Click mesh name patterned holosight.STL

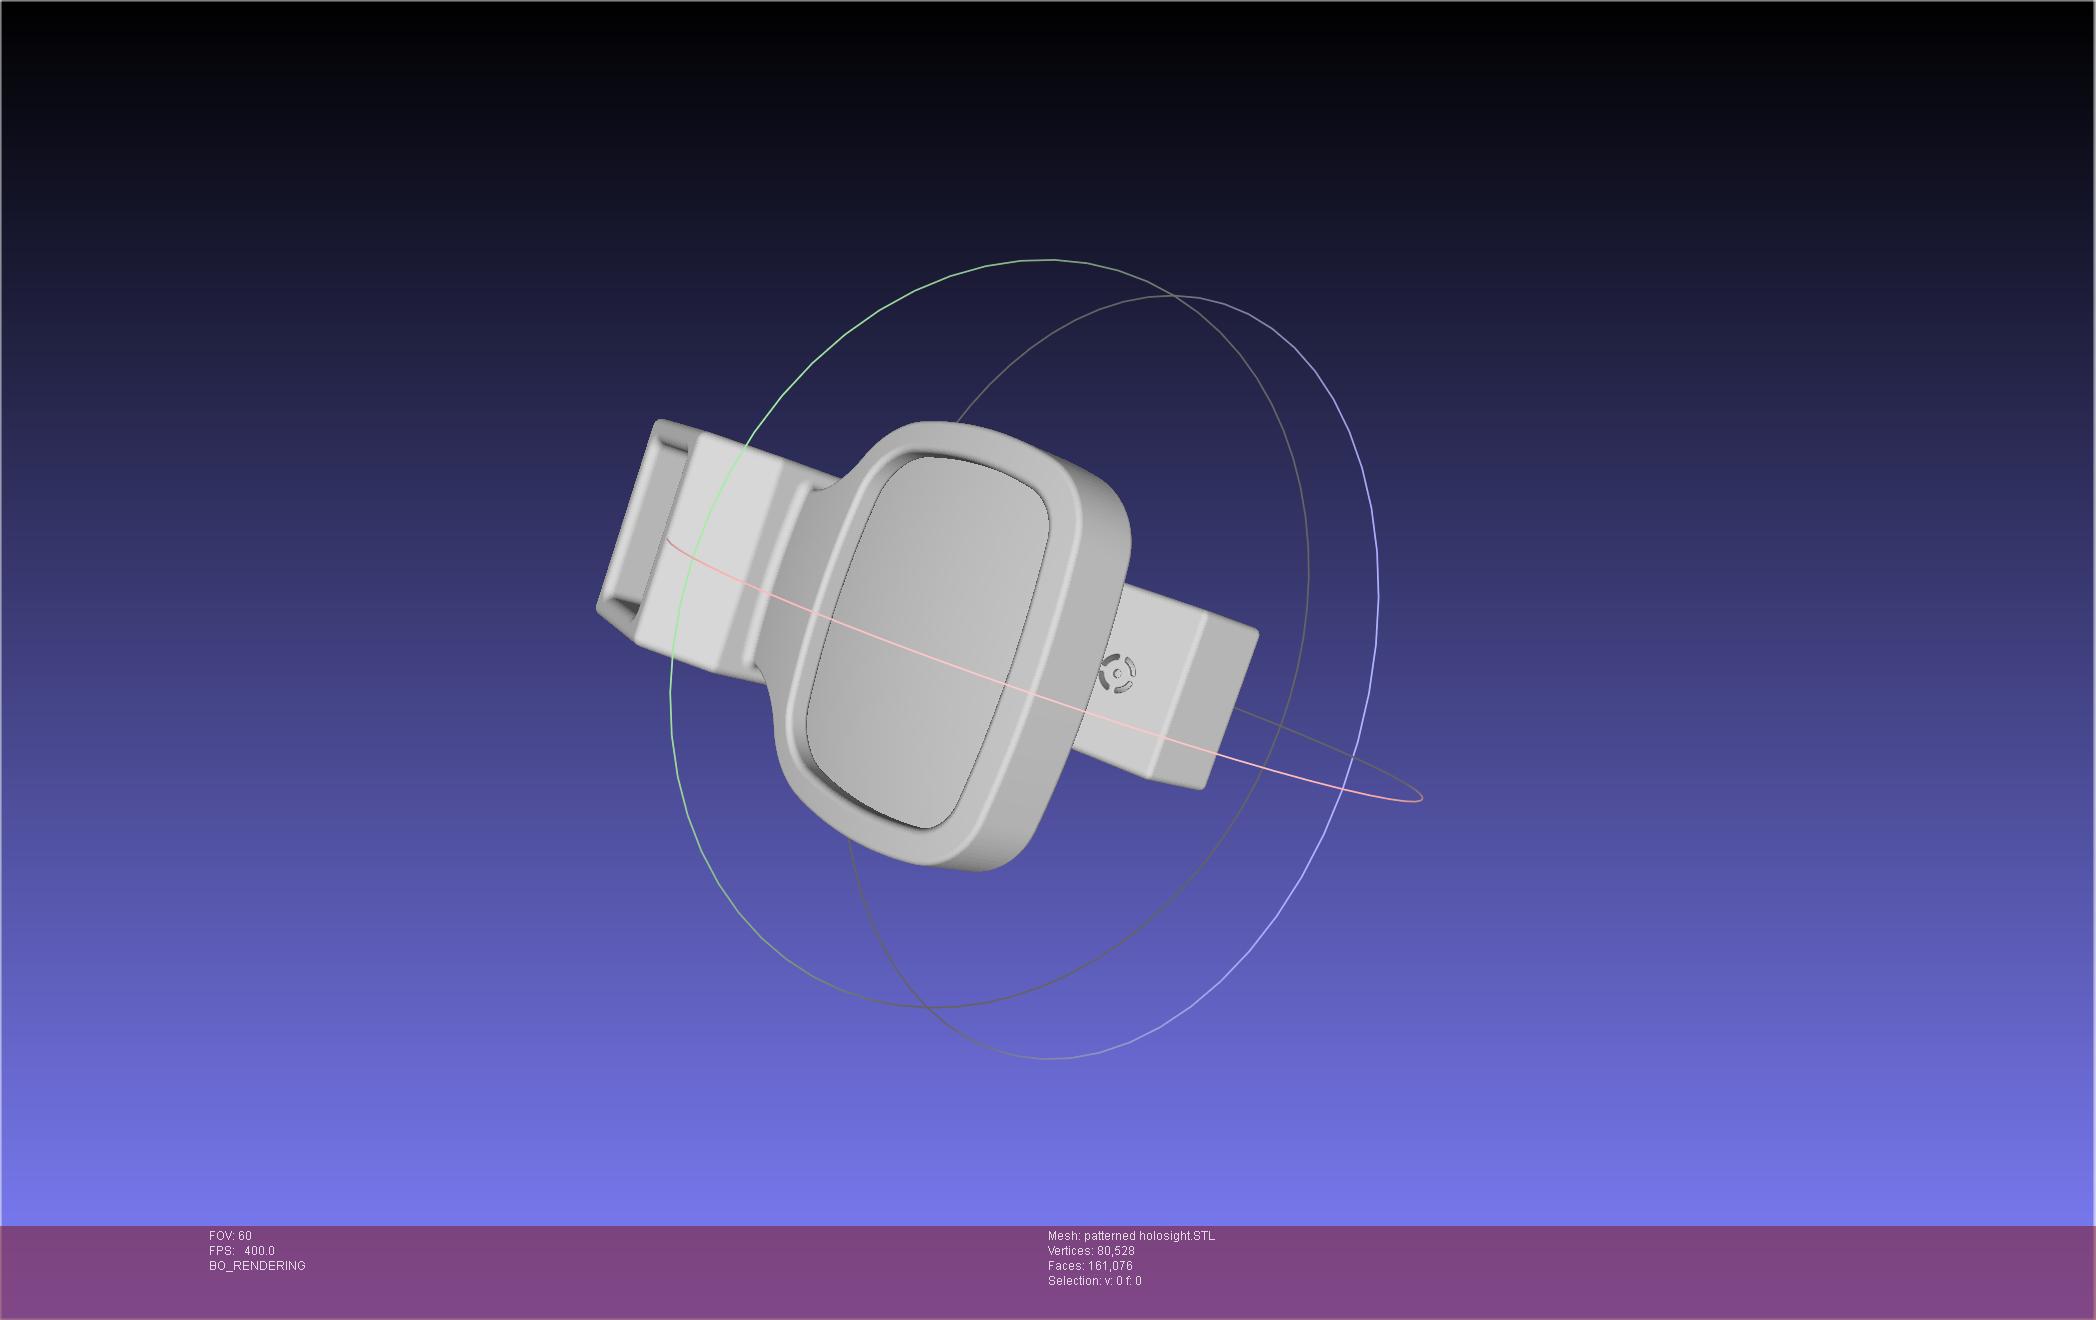pyautogui.click(x=1131, y=1236)
